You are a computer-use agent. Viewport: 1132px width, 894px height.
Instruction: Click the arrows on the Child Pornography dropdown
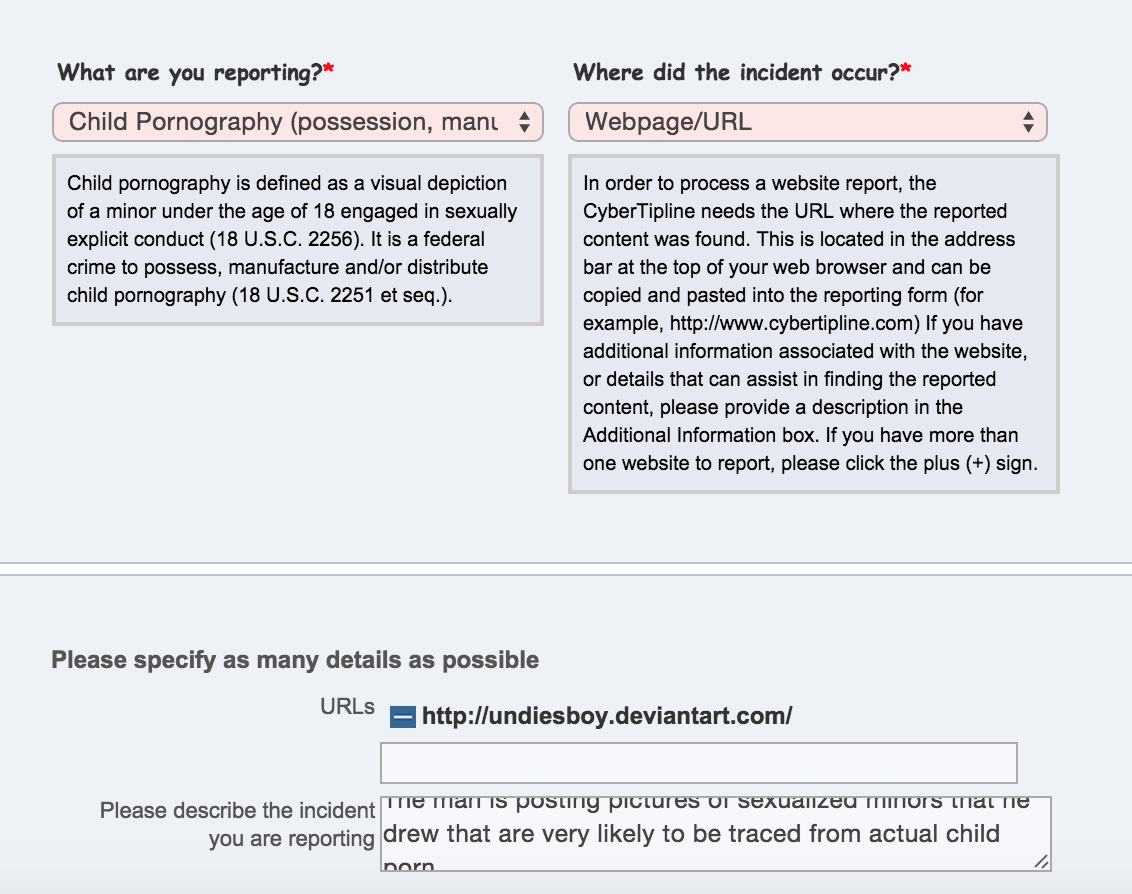pyautogui.click(x=525, y=122)
